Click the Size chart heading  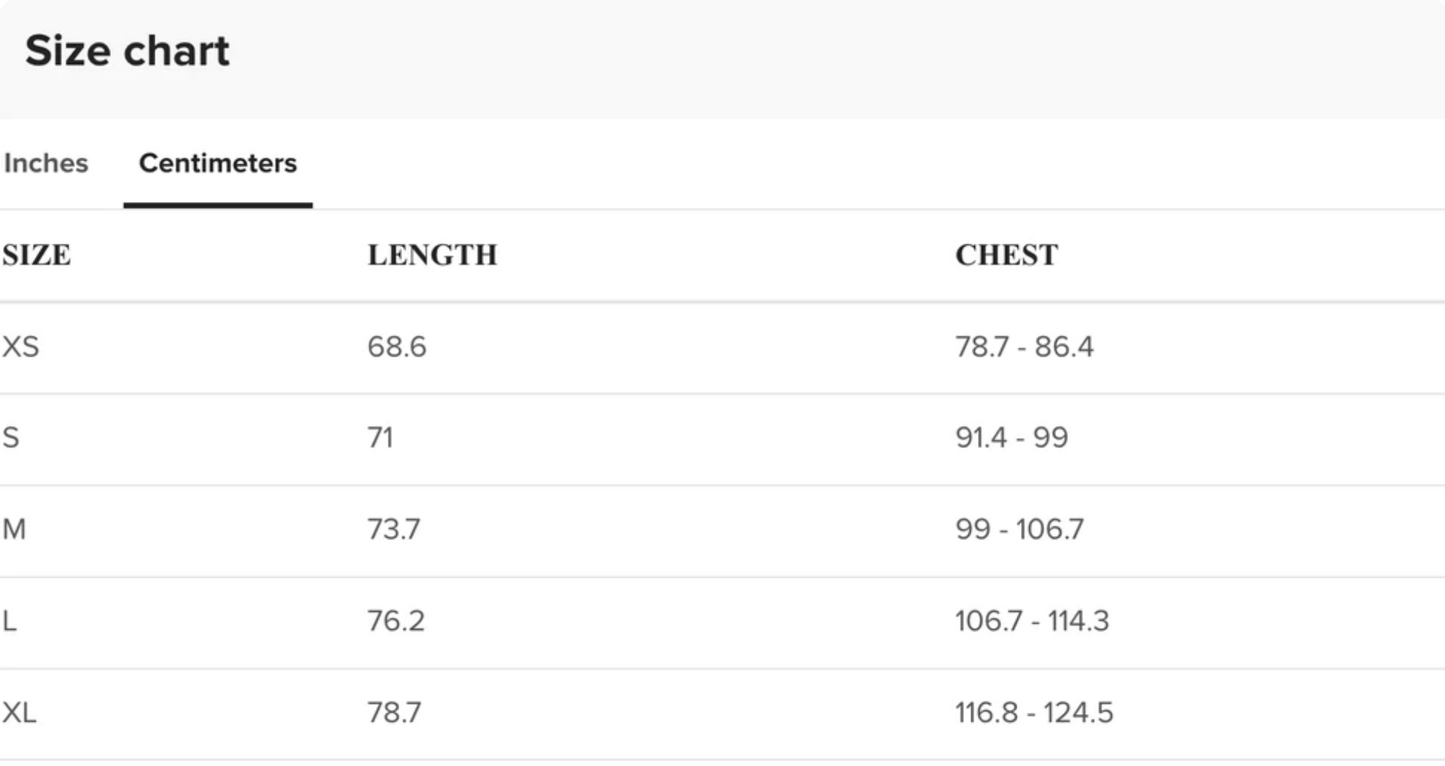(127, 51)
